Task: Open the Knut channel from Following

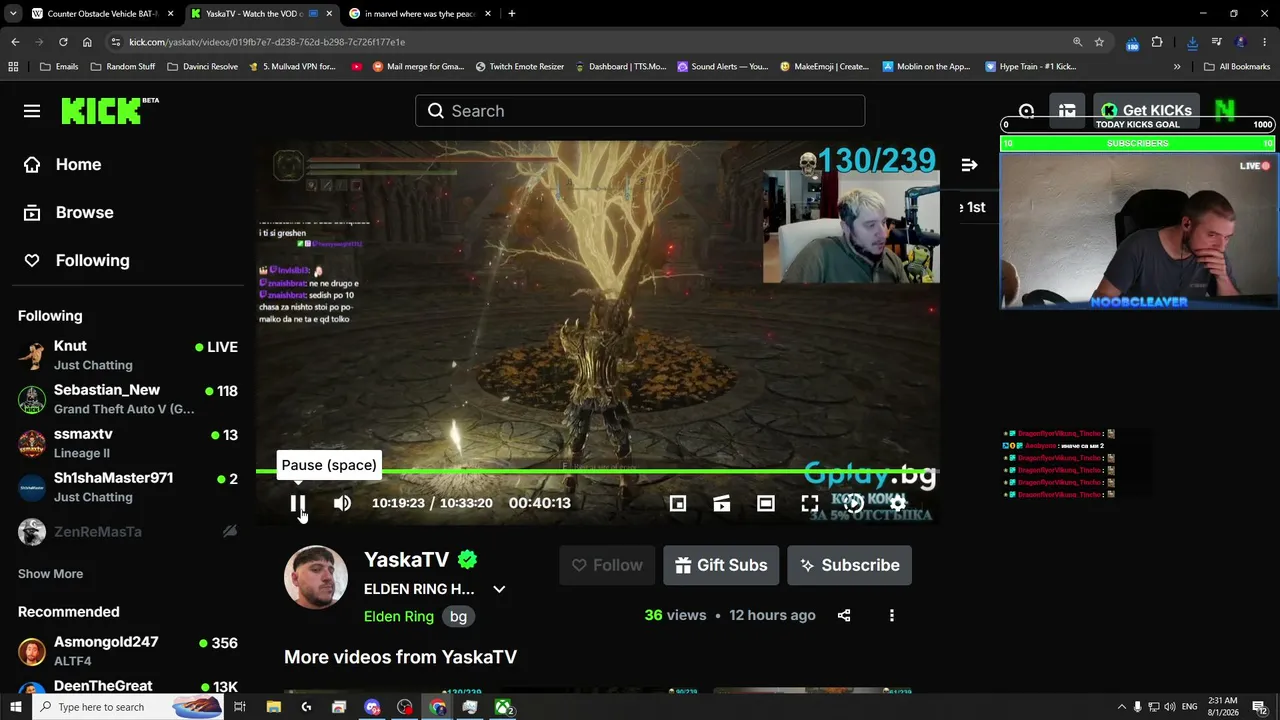Action: coord(128,355)
